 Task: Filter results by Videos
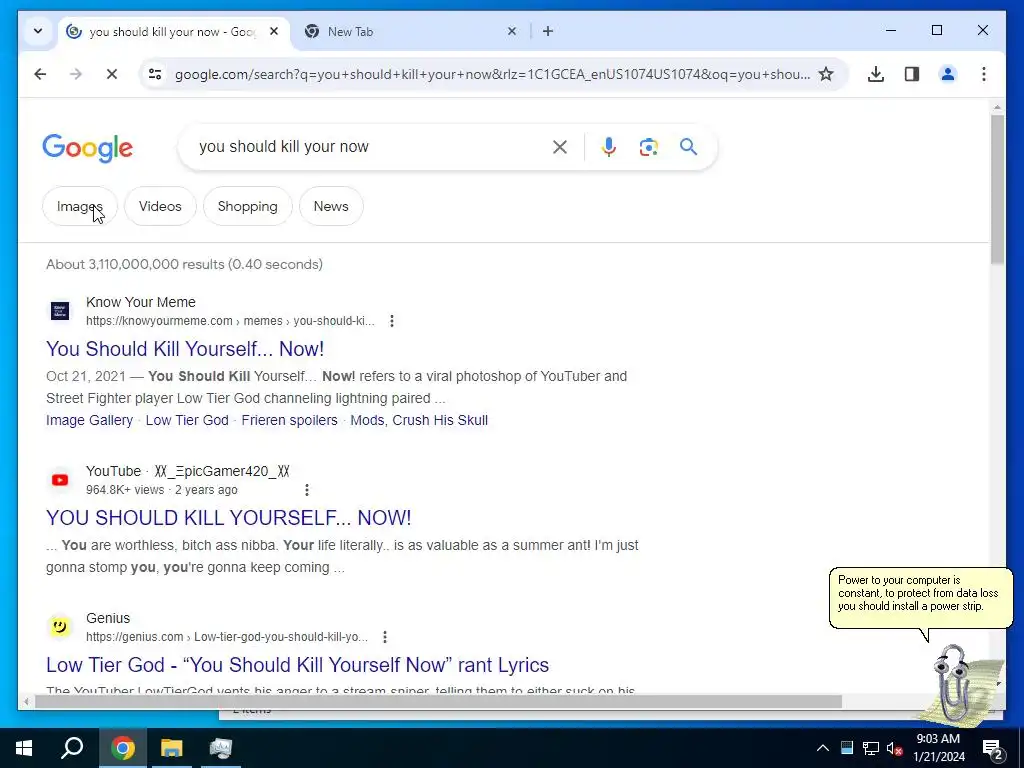(160, 206)
